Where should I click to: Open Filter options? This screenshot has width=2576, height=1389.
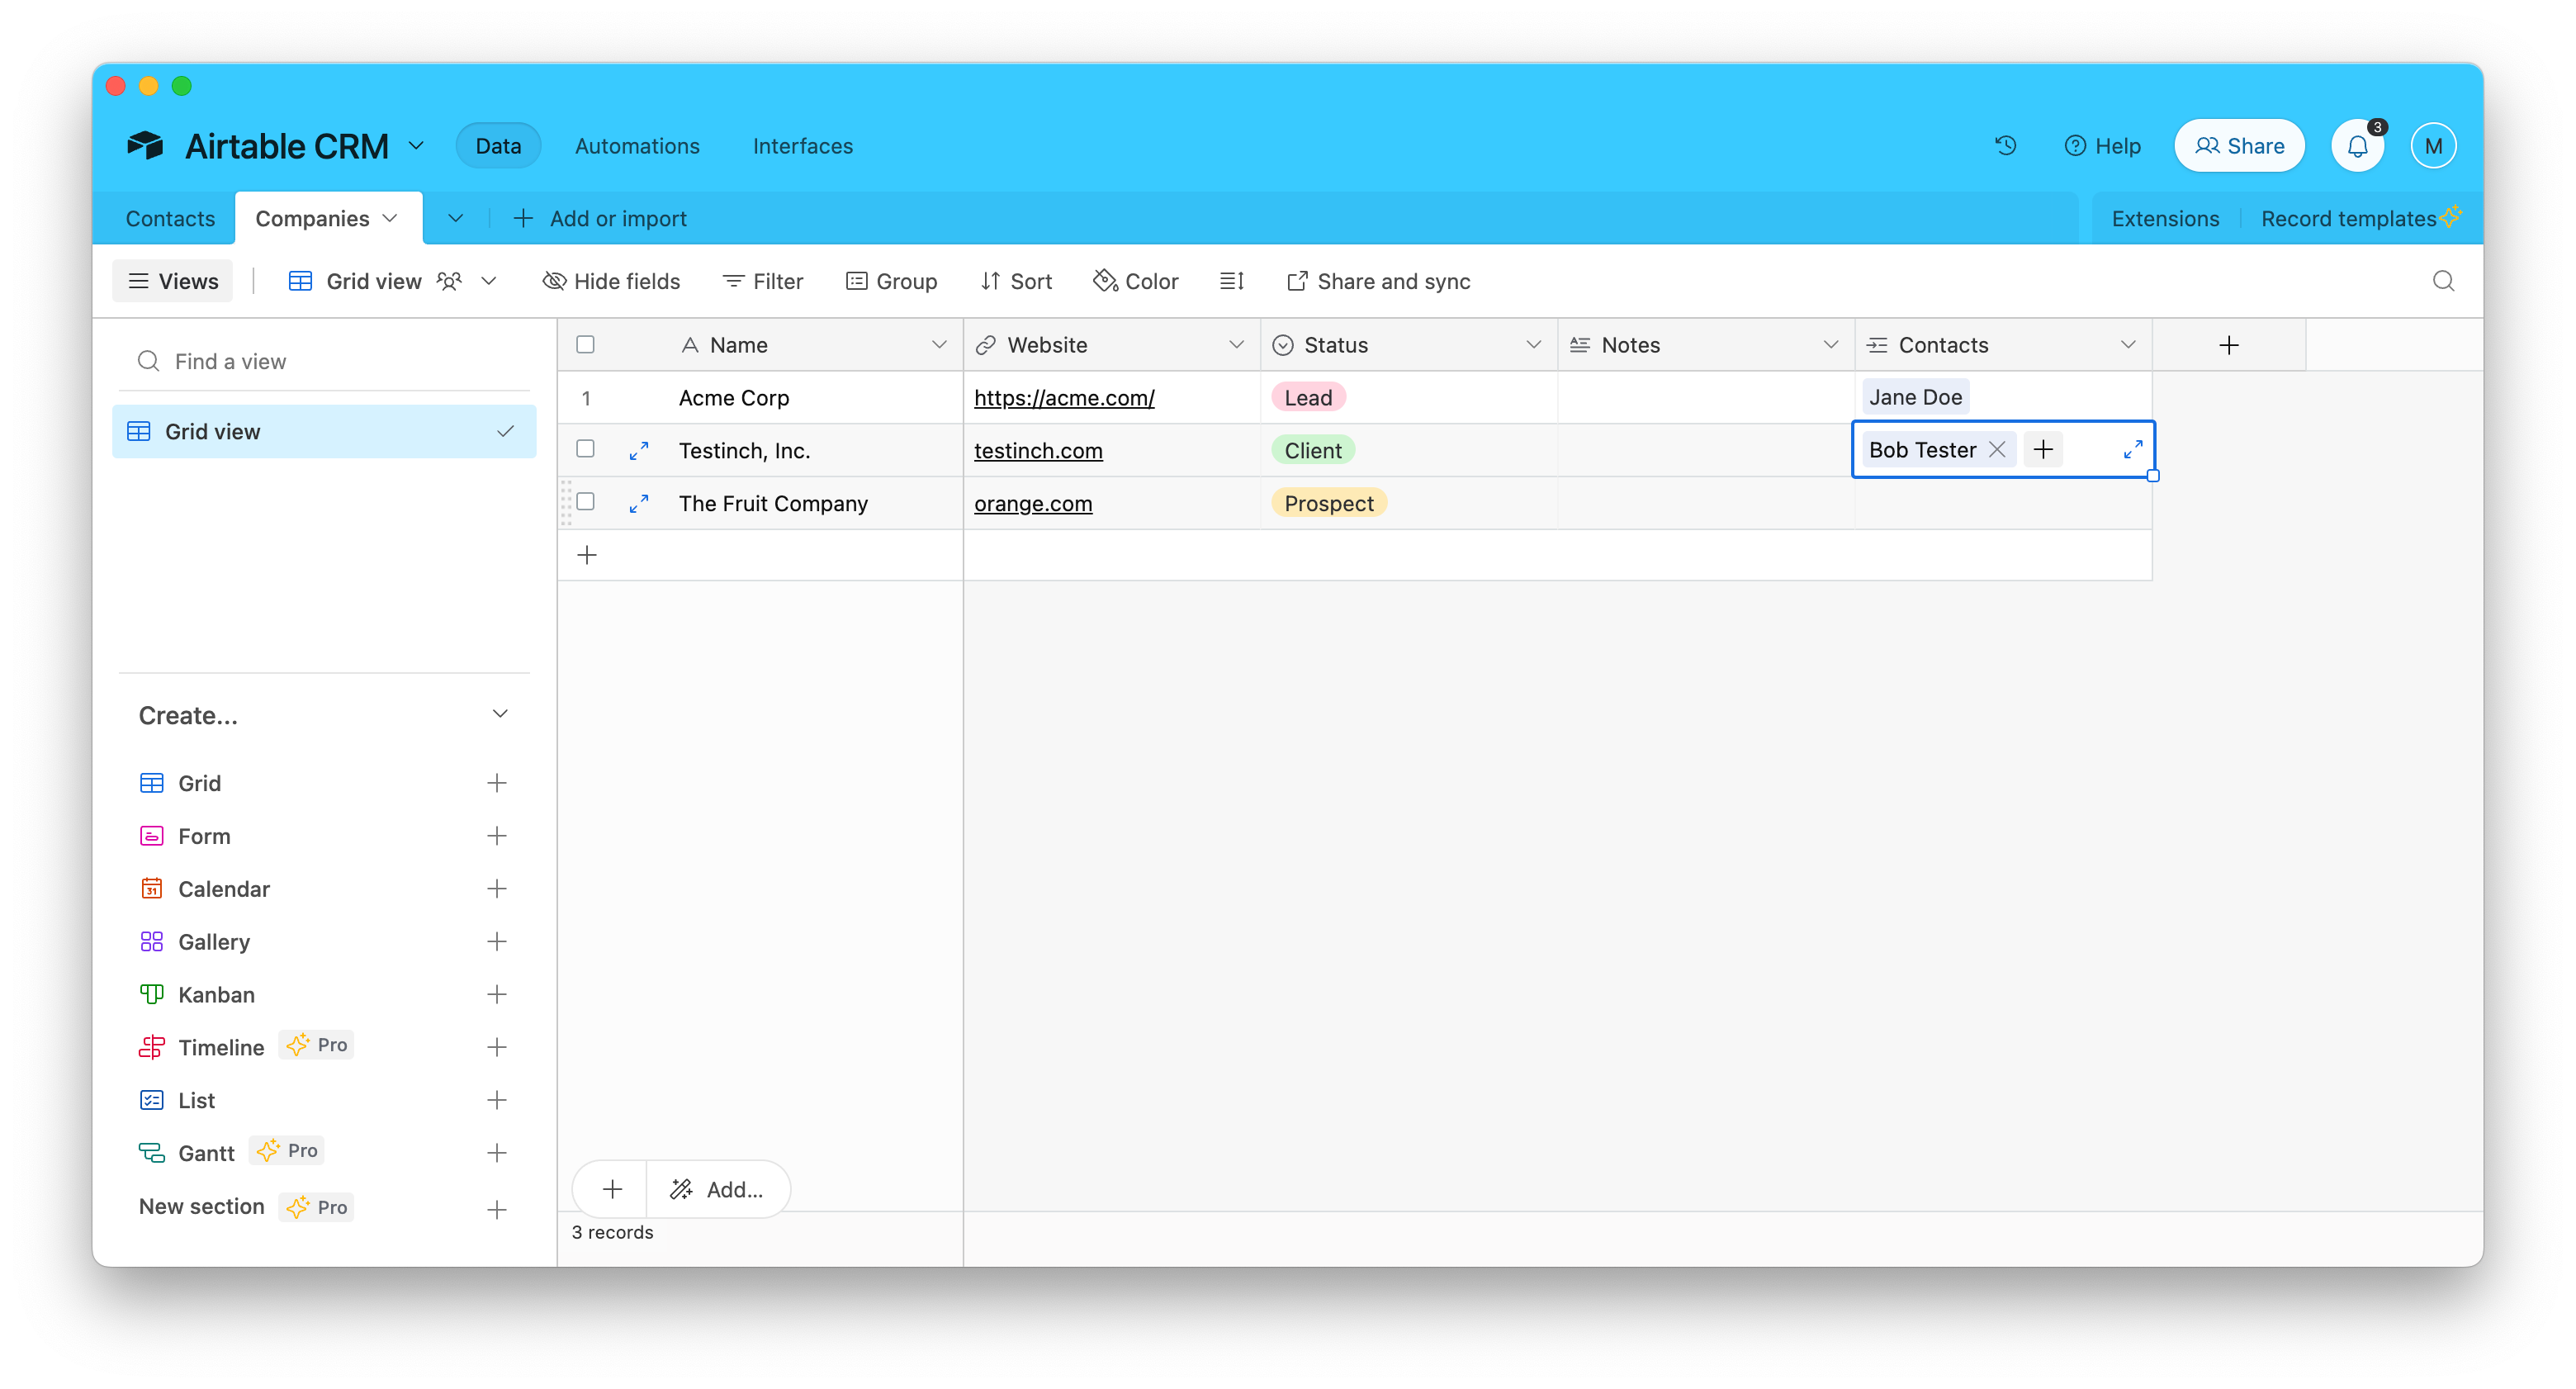coord(763,281)
